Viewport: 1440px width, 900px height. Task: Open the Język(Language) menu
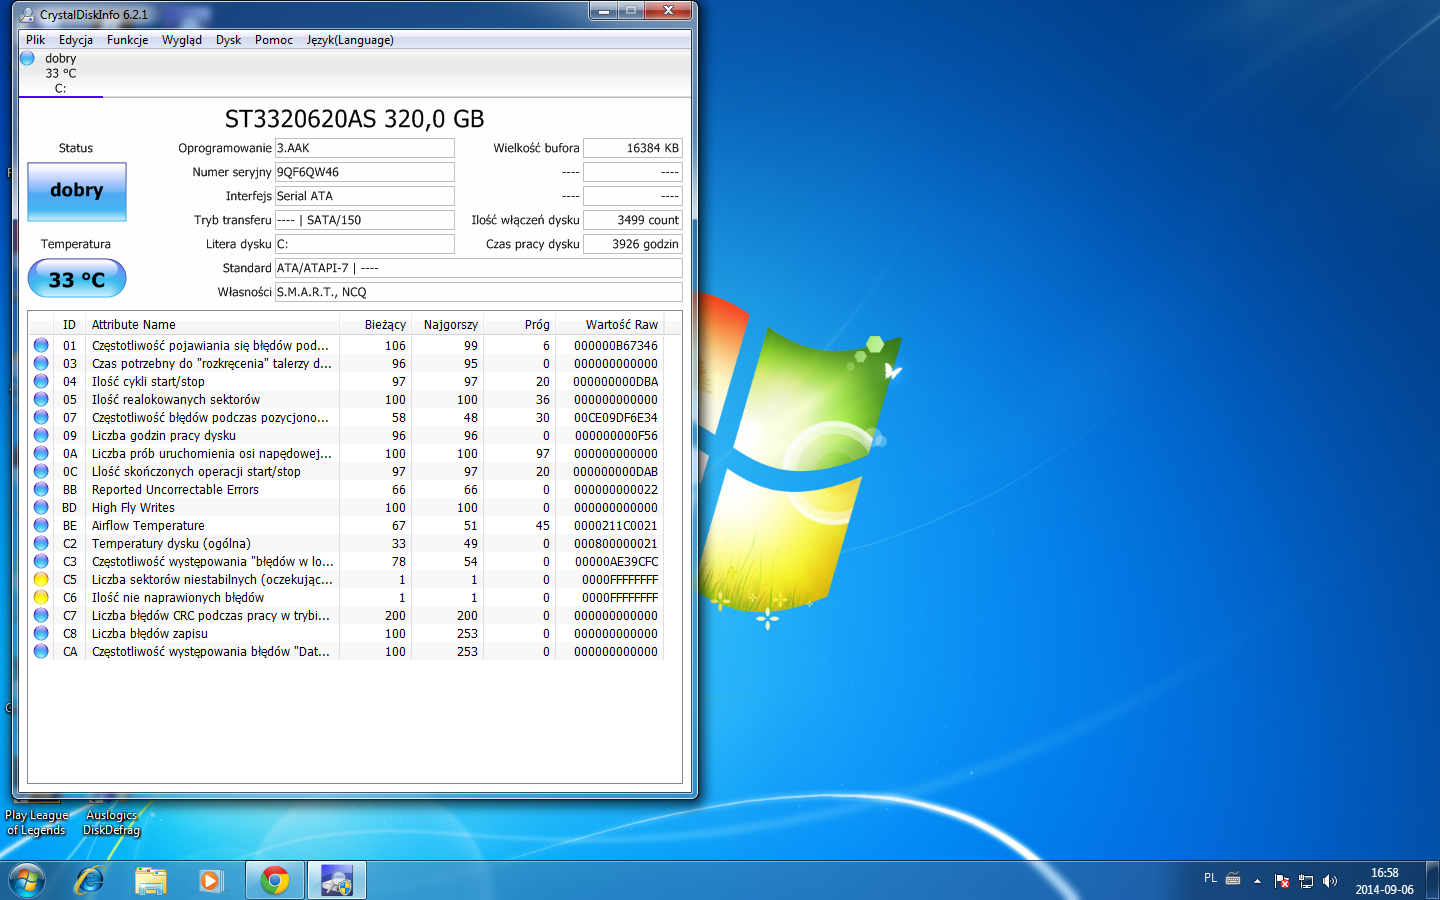click(x=350, y=40)
